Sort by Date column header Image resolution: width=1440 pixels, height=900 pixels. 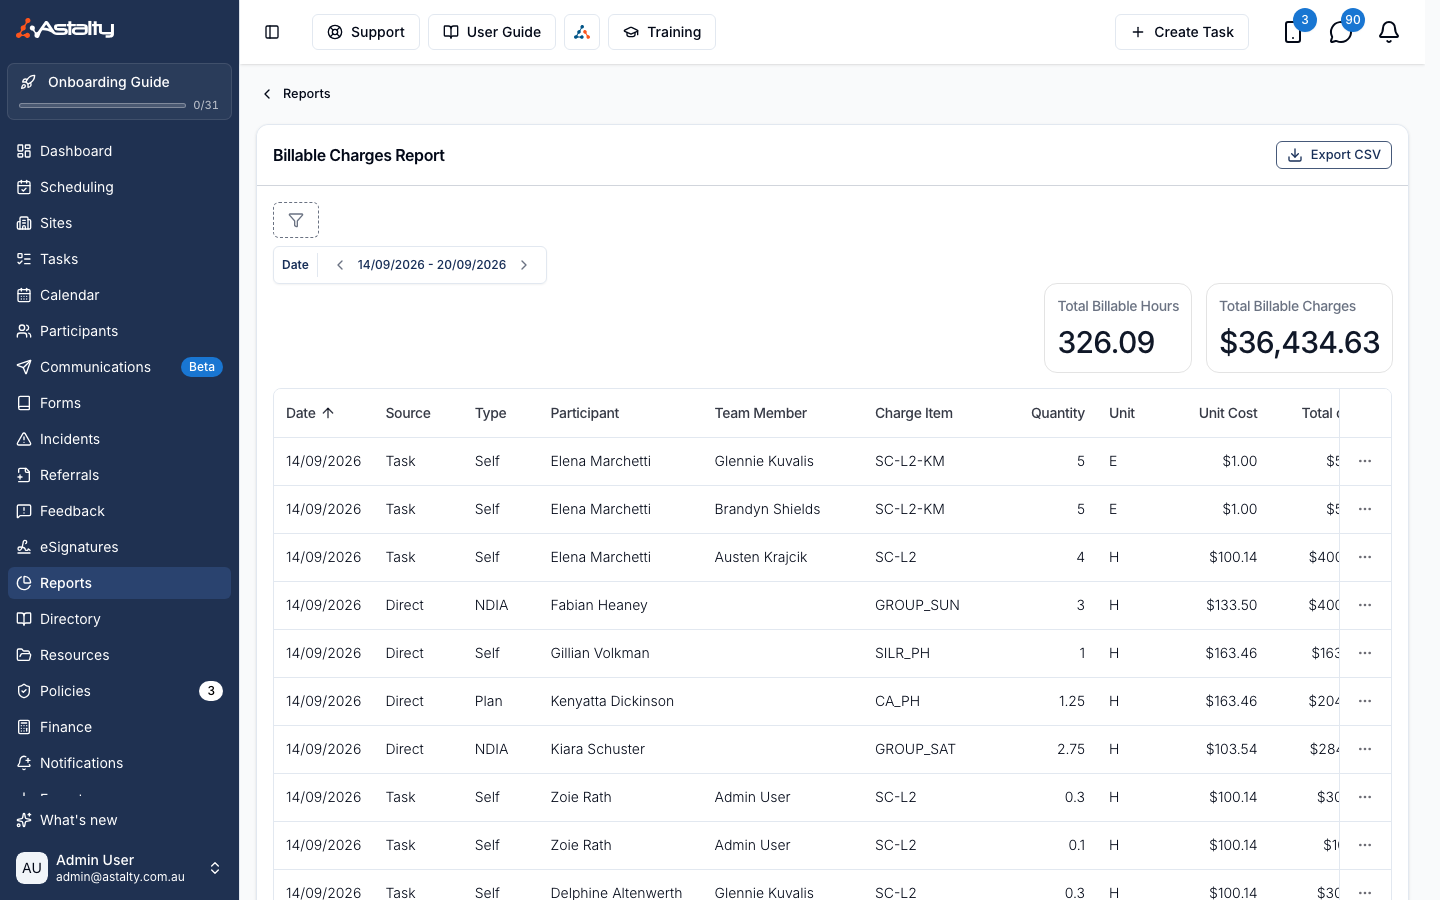[x=310, y=413]
